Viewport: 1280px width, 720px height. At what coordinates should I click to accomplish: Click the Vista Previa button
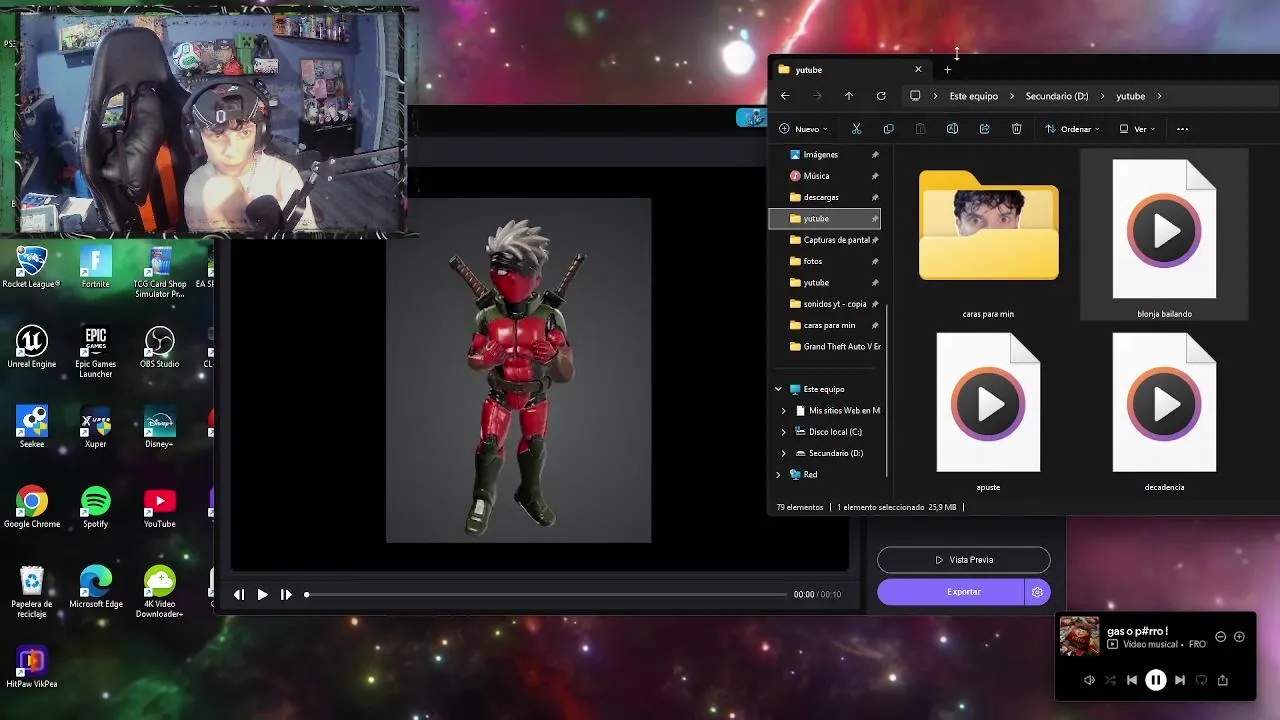tap(964, 560)
